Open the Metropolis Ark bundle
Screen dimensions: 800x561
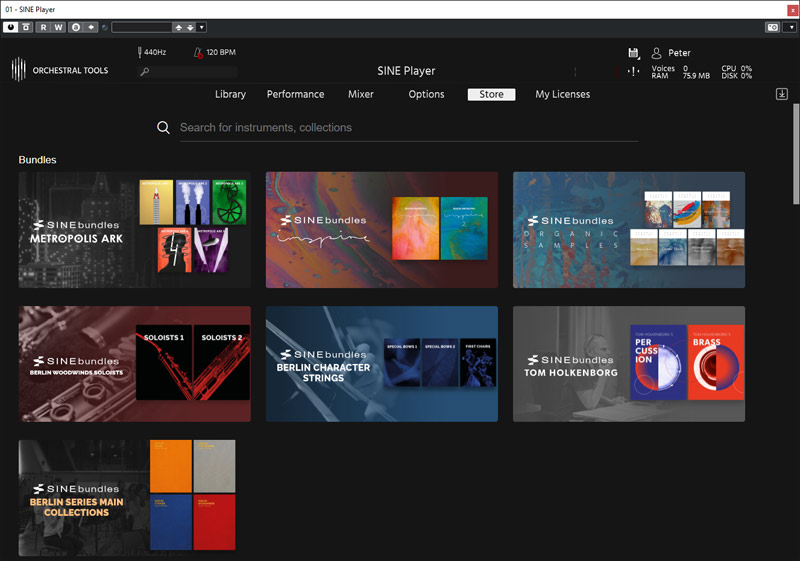127,229
